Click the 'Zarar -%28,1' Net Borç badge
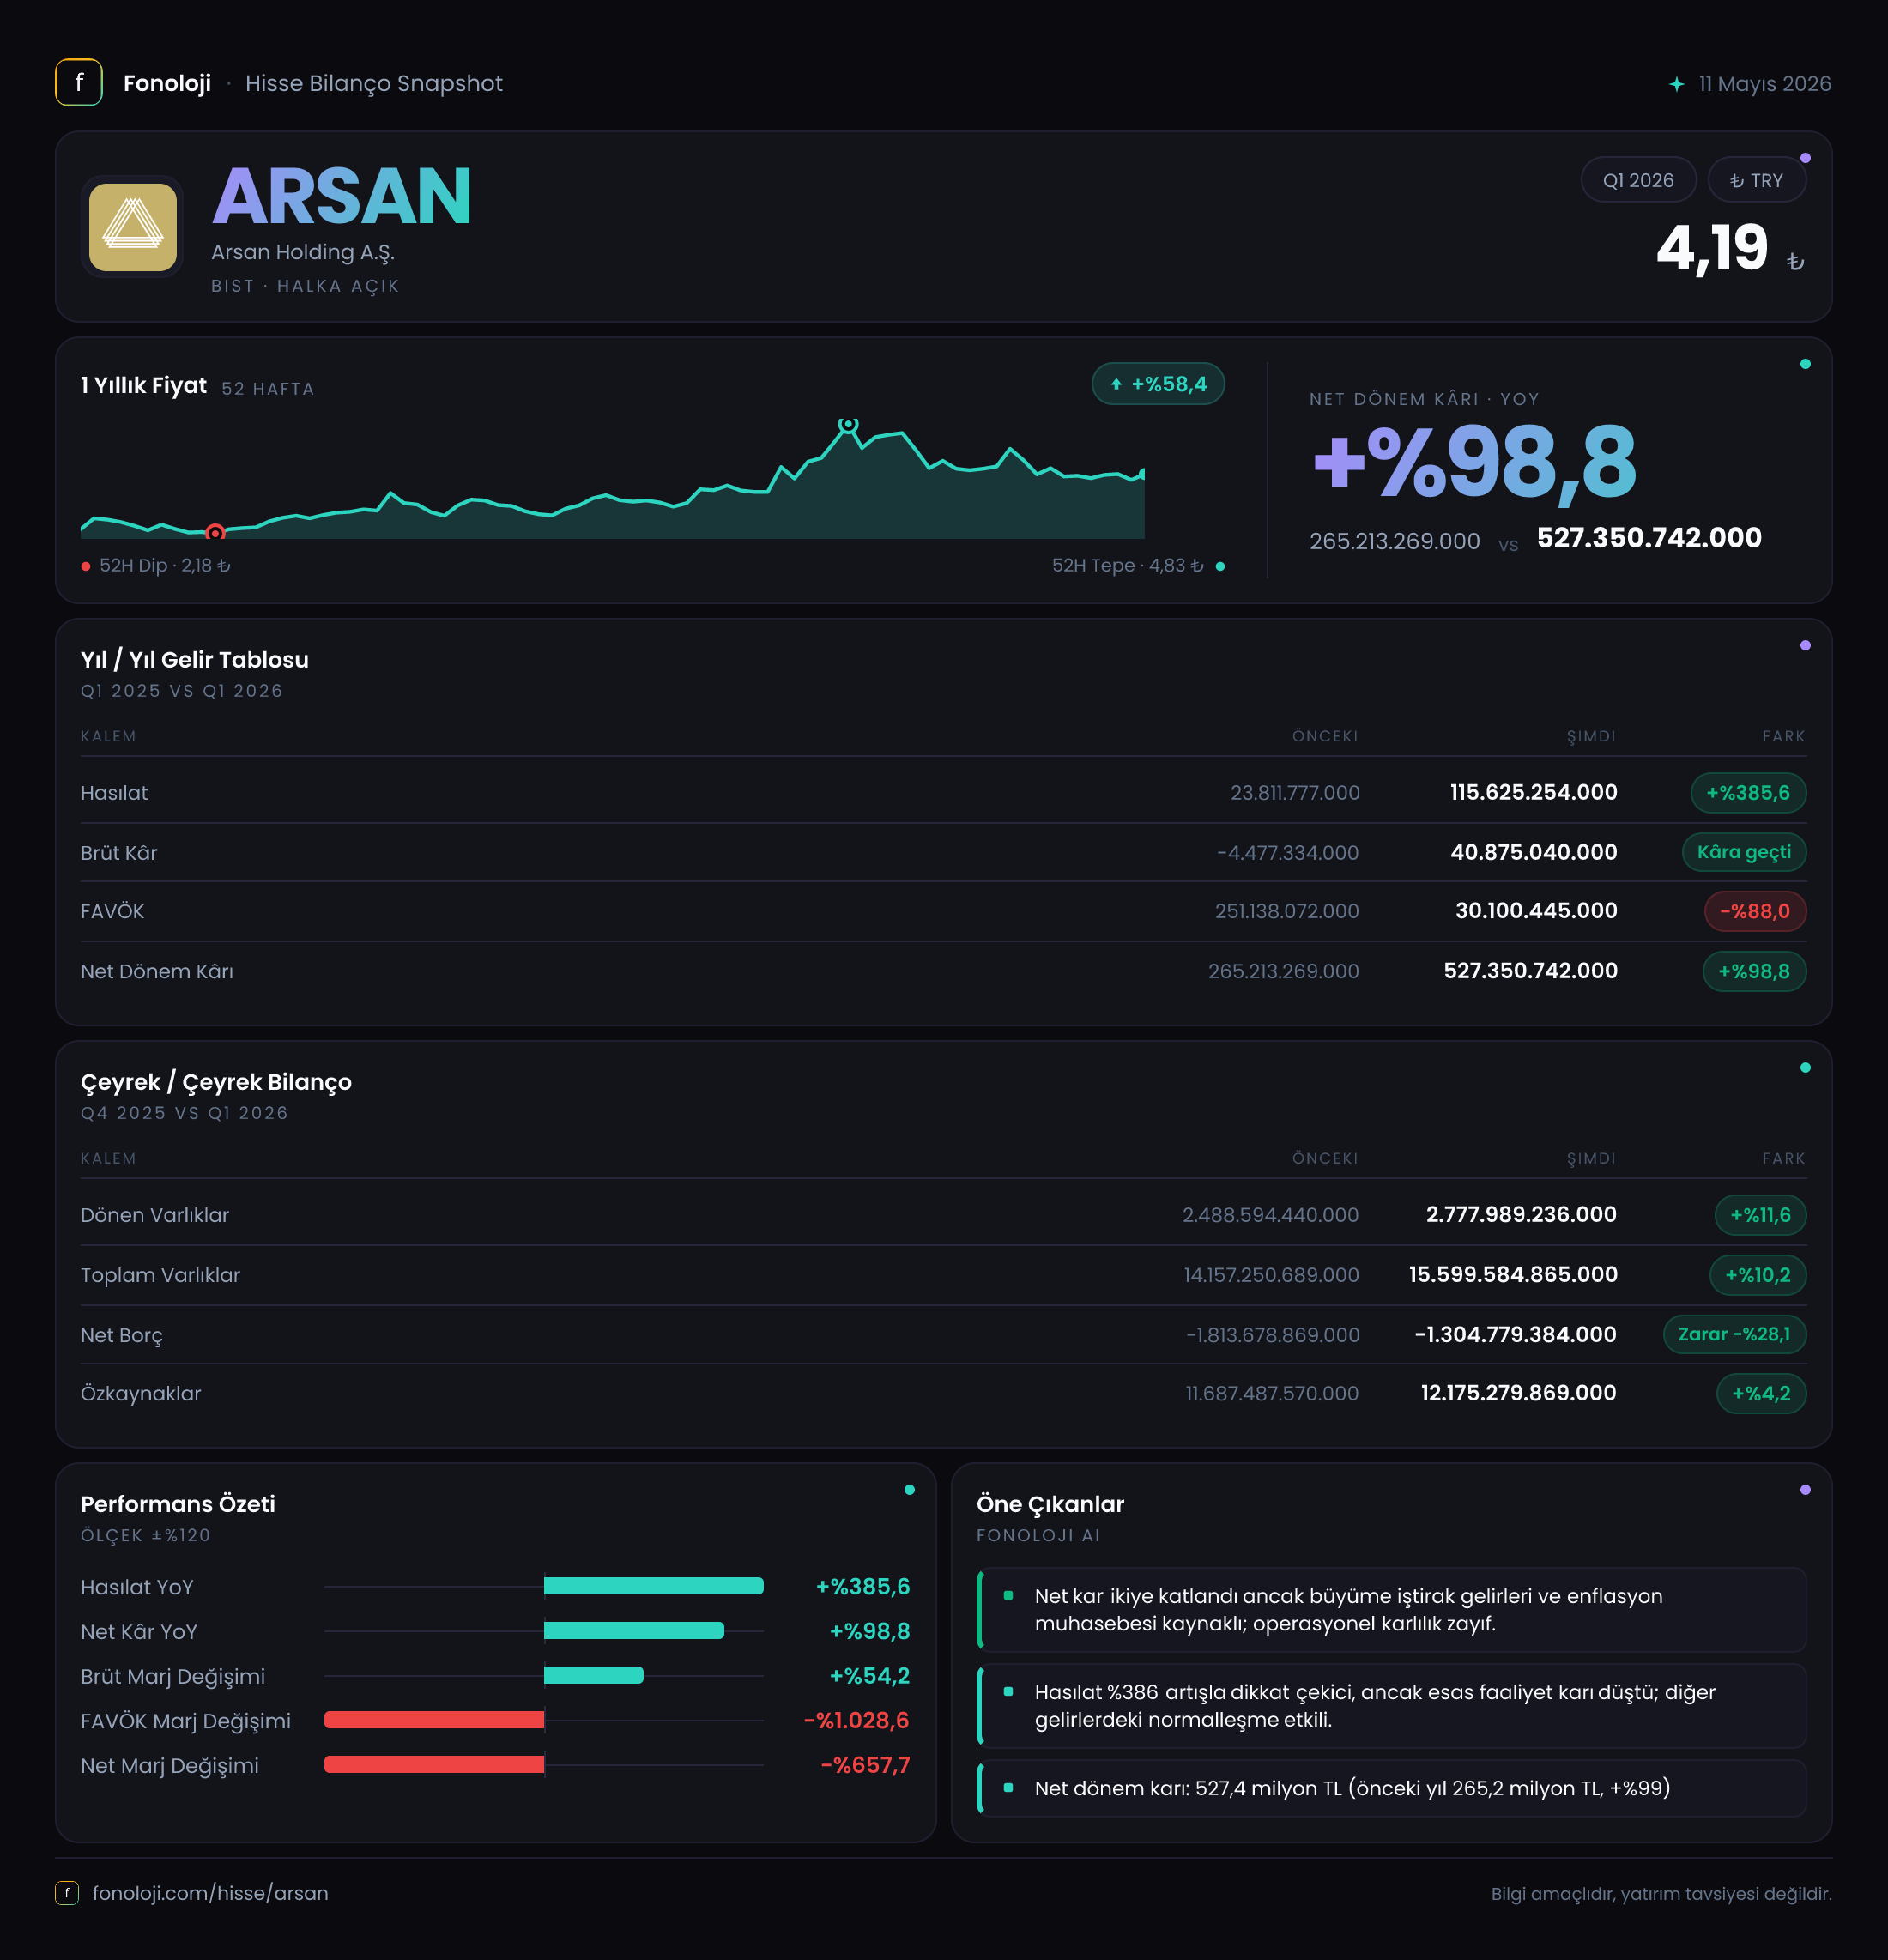The width and height of the screenshot is (1888, 1960). pos(1734,1334)
